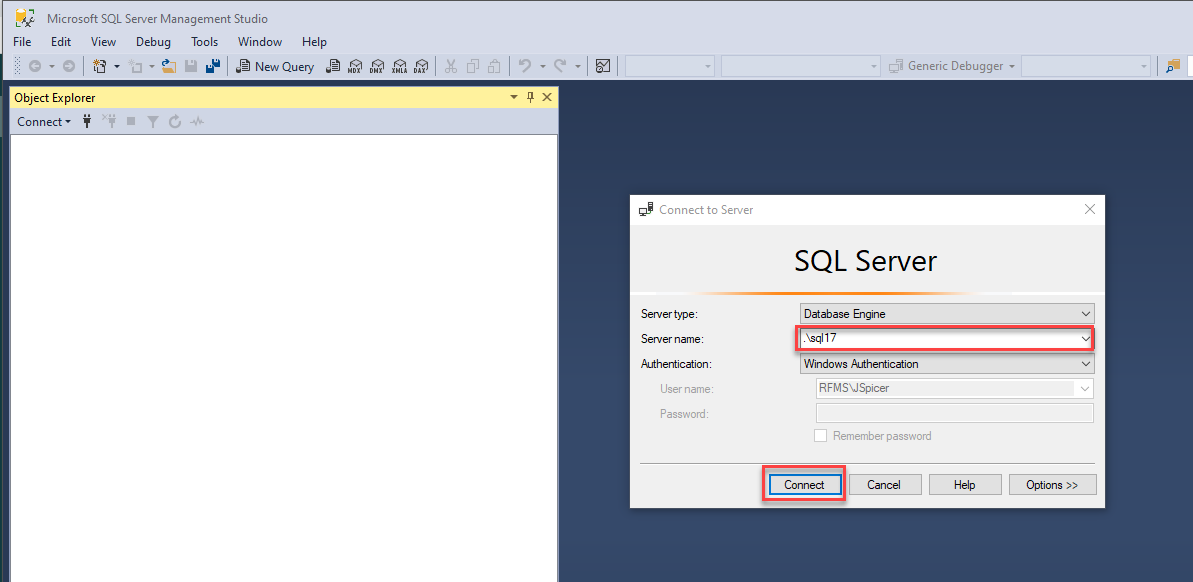This screenshot has height=582, width=1193.
Task: Click the Copy icon in toolbar
Action: click(472, 66)
